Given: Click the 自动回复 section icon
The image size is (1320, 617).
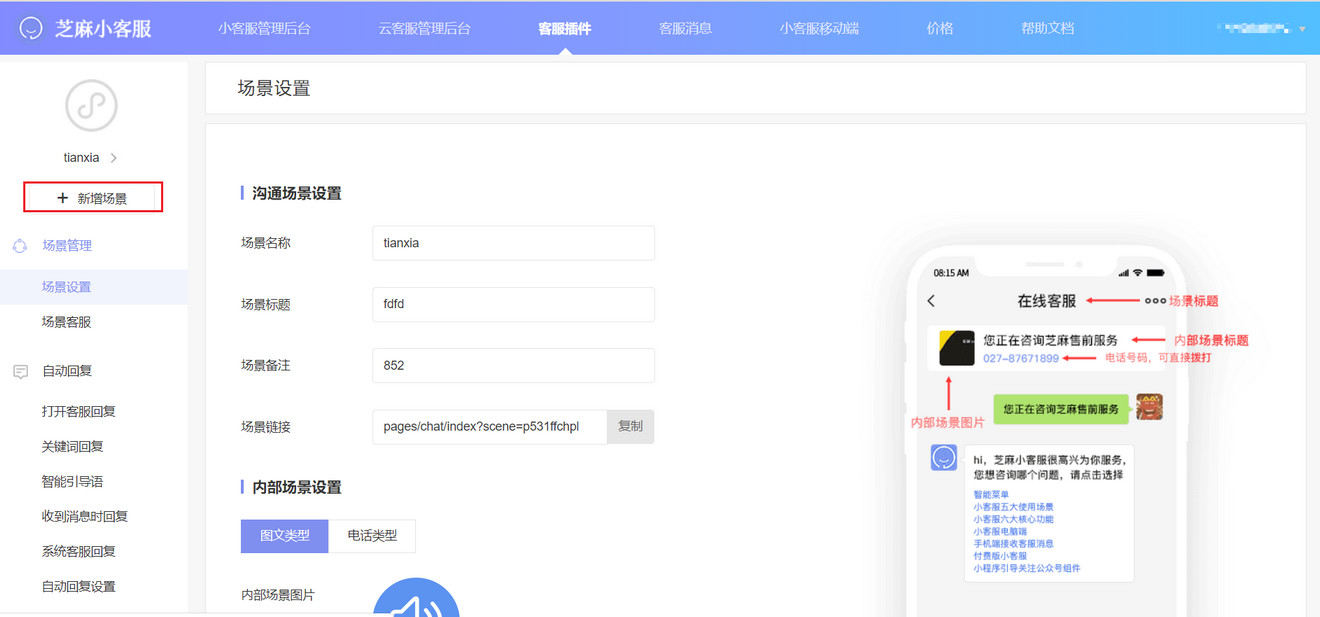Looking at the screenshot, I should 20,371.
